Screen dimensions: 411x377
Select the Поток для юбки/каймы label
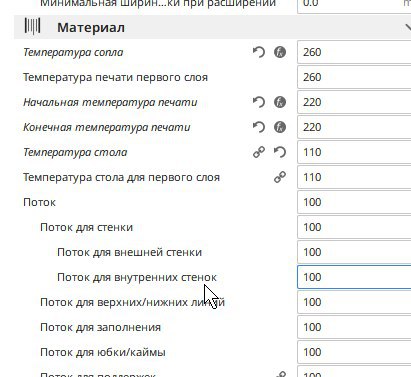(x=103, y=352)
